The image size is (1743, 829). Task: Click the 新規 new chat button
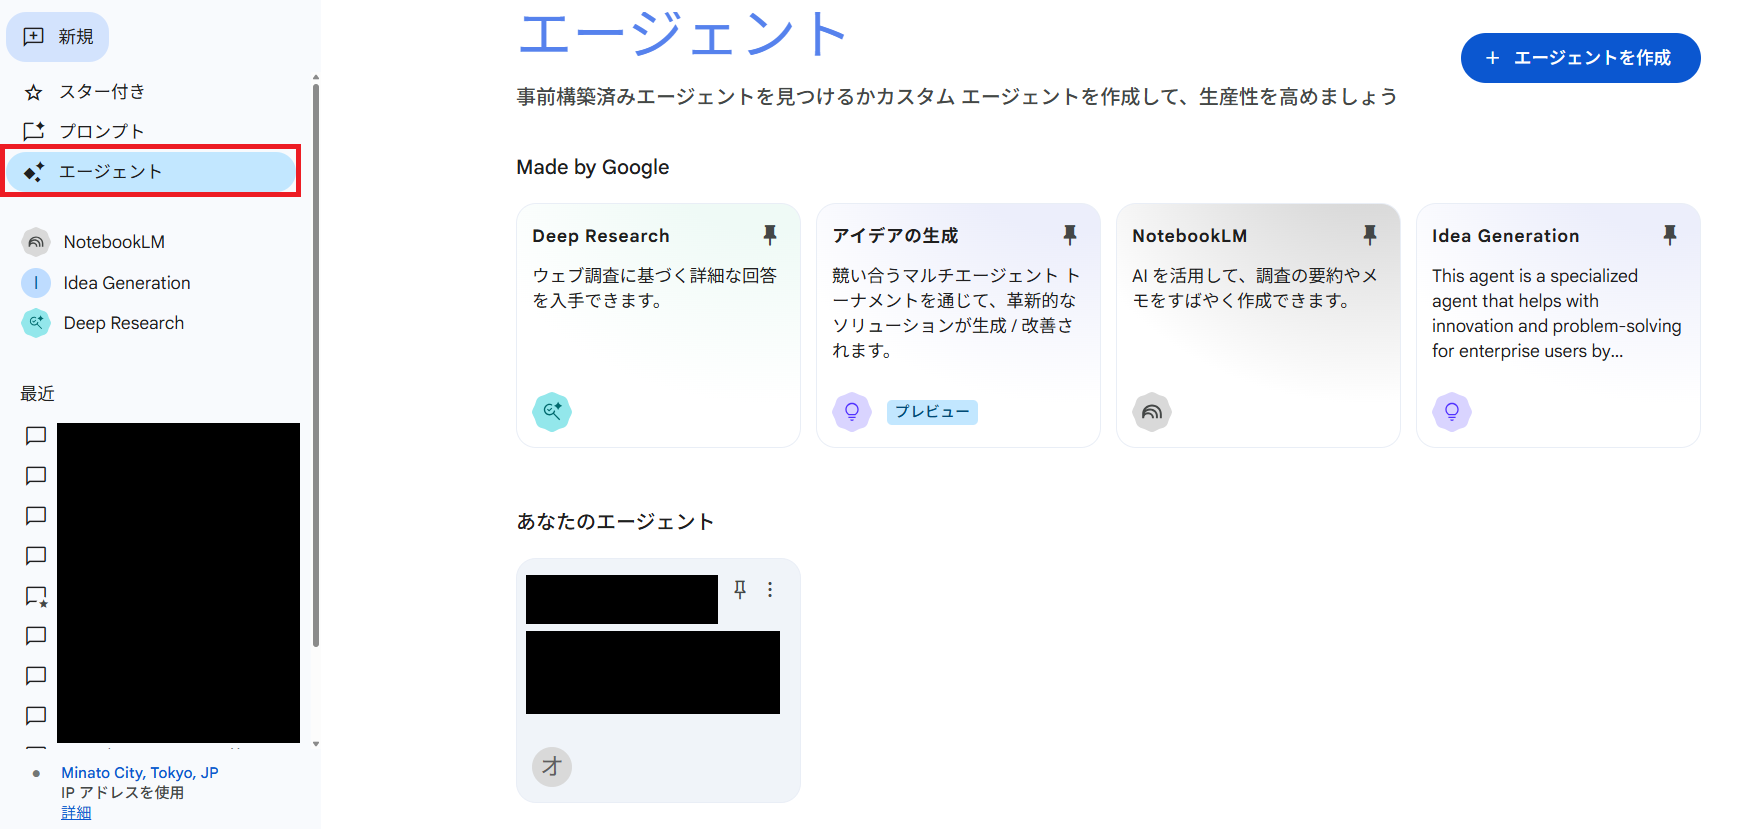tap(57, 37)
